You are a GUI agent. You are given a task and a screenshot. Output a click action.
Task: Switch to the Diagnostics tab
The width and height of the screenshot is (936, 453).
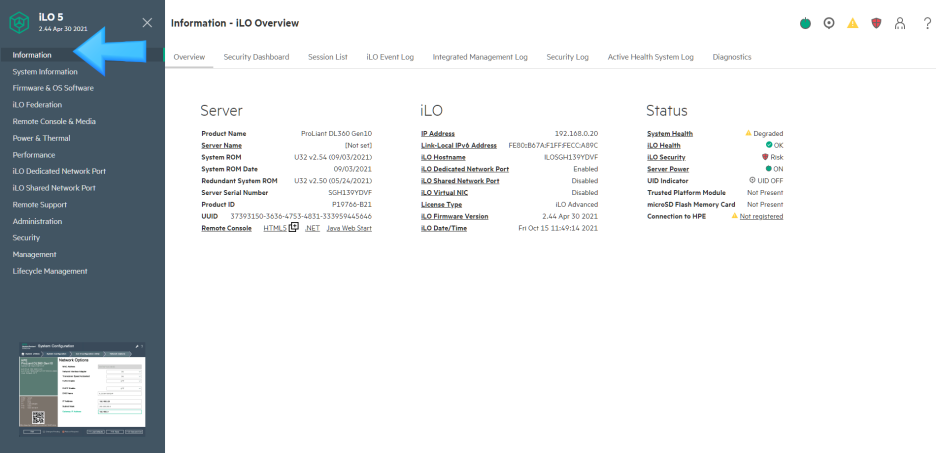tap(732, 57)
